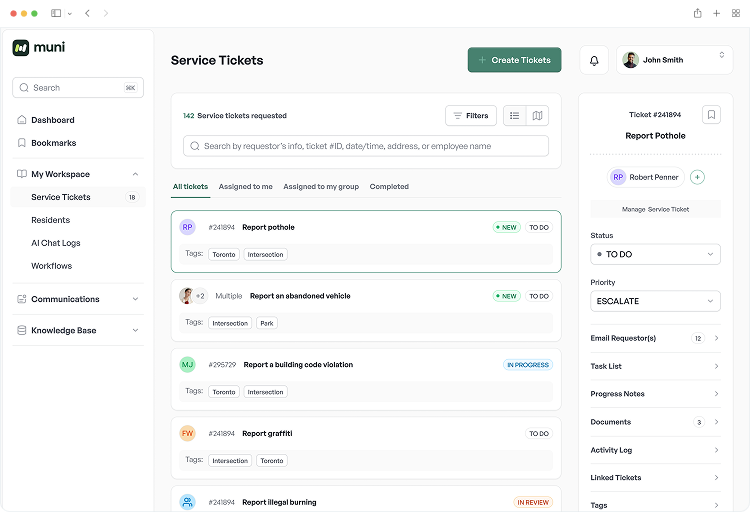Click IN REVIEW status badge
This screenshot has height=512, width=750.
[x=533, y=502]
